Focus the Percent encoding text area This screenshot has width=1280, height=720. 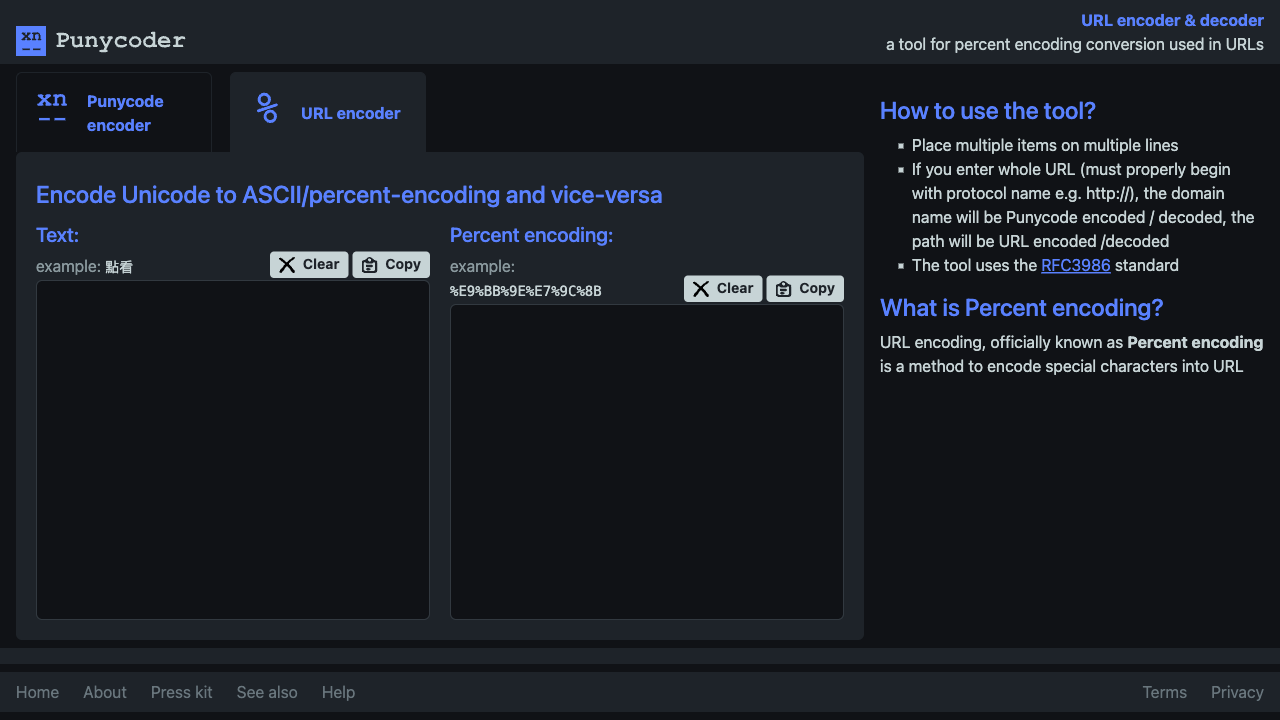click(x=647, y=462)
